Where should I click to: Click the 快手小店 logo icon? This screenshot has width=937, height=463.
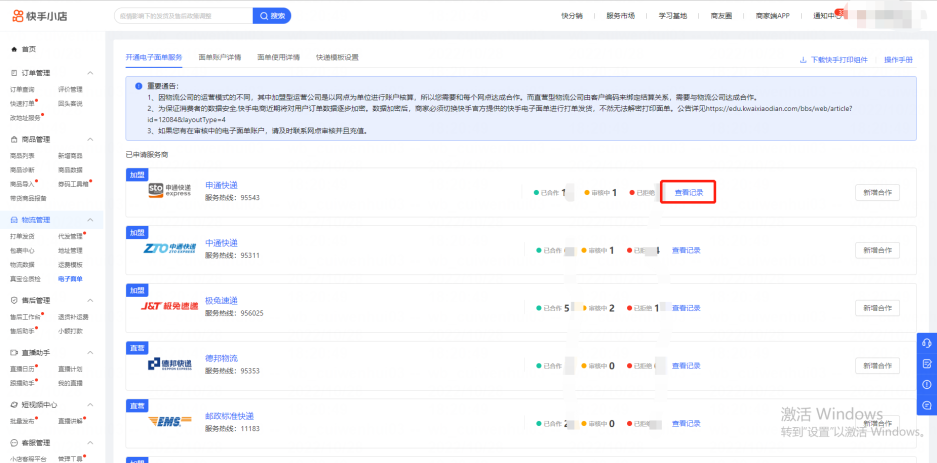click(18, 15)
